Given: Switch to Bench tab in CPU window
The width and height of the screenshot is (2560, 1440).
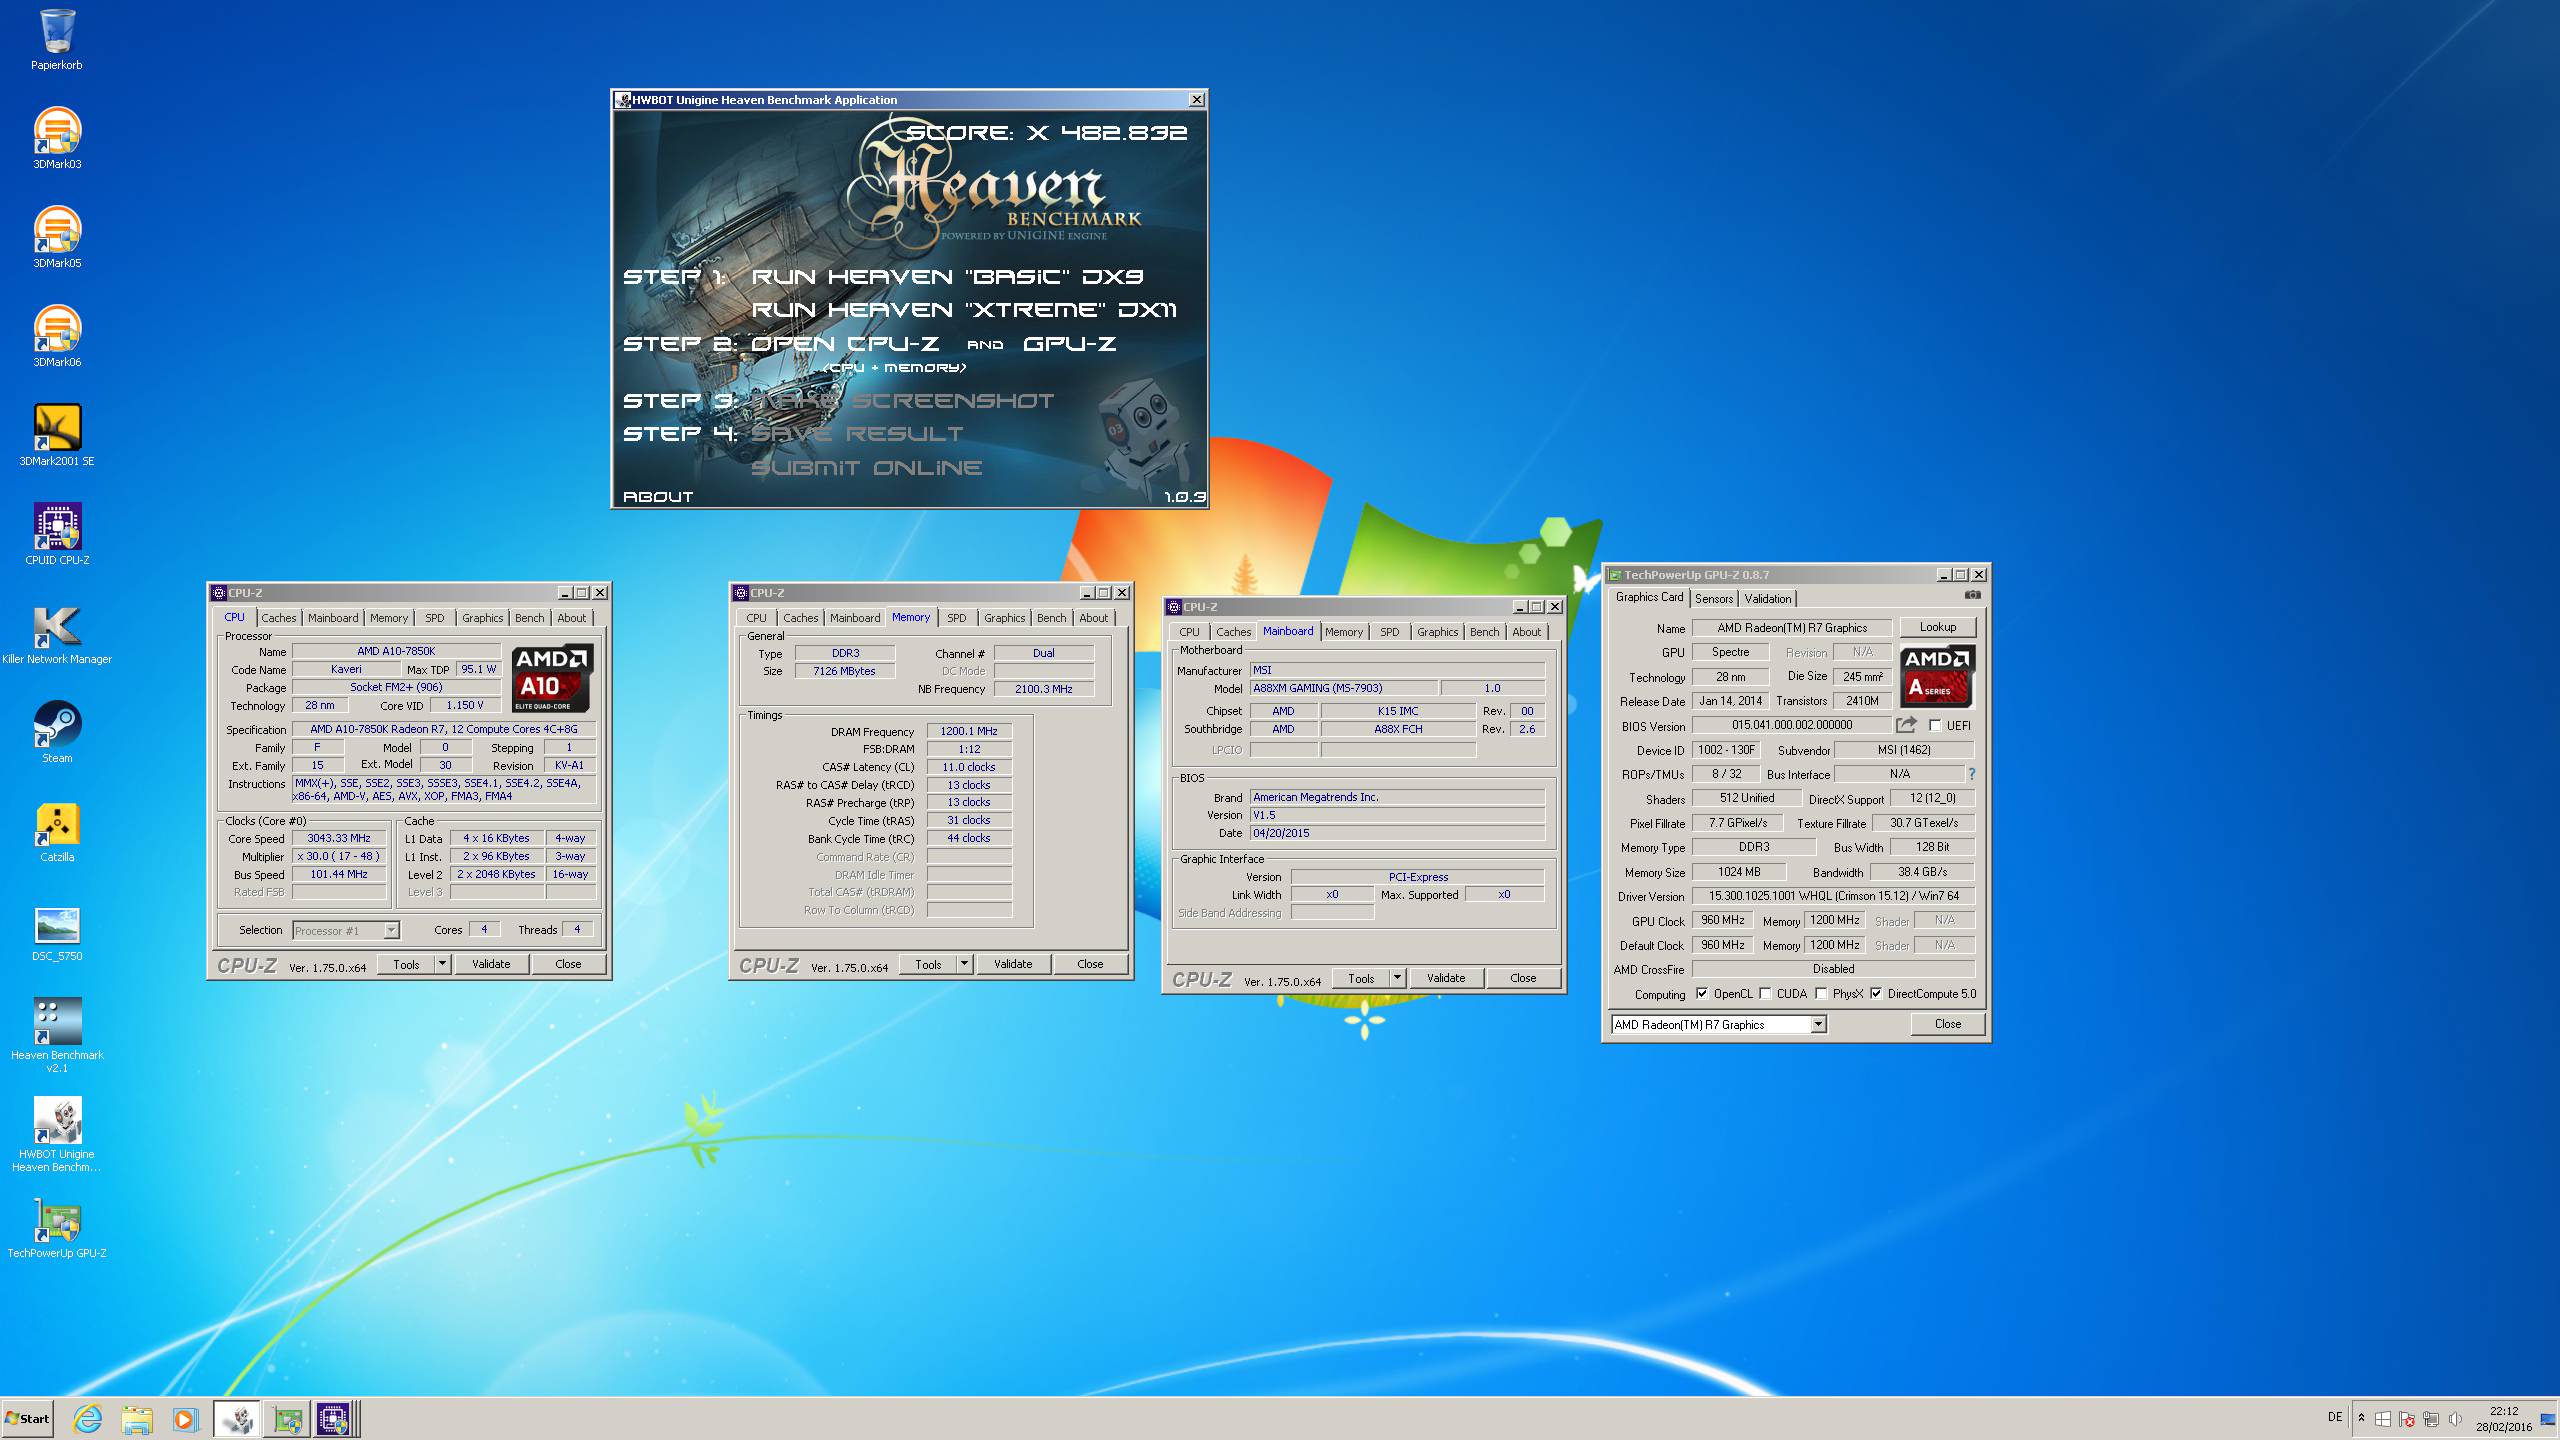Looking at the screenshot, I should [x=530, y=618].
